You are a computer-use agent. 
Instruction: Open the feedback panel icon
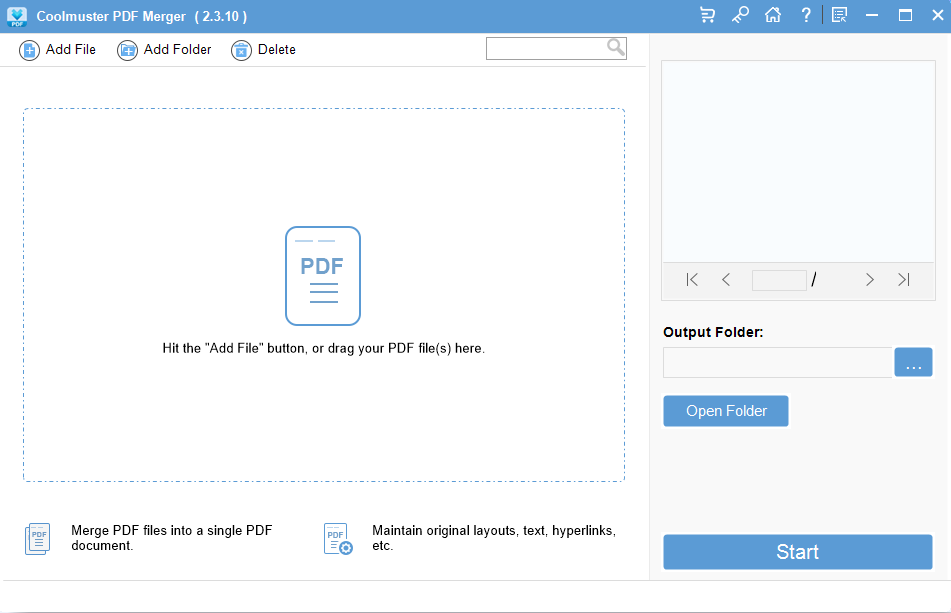click(x=838, y=15)
